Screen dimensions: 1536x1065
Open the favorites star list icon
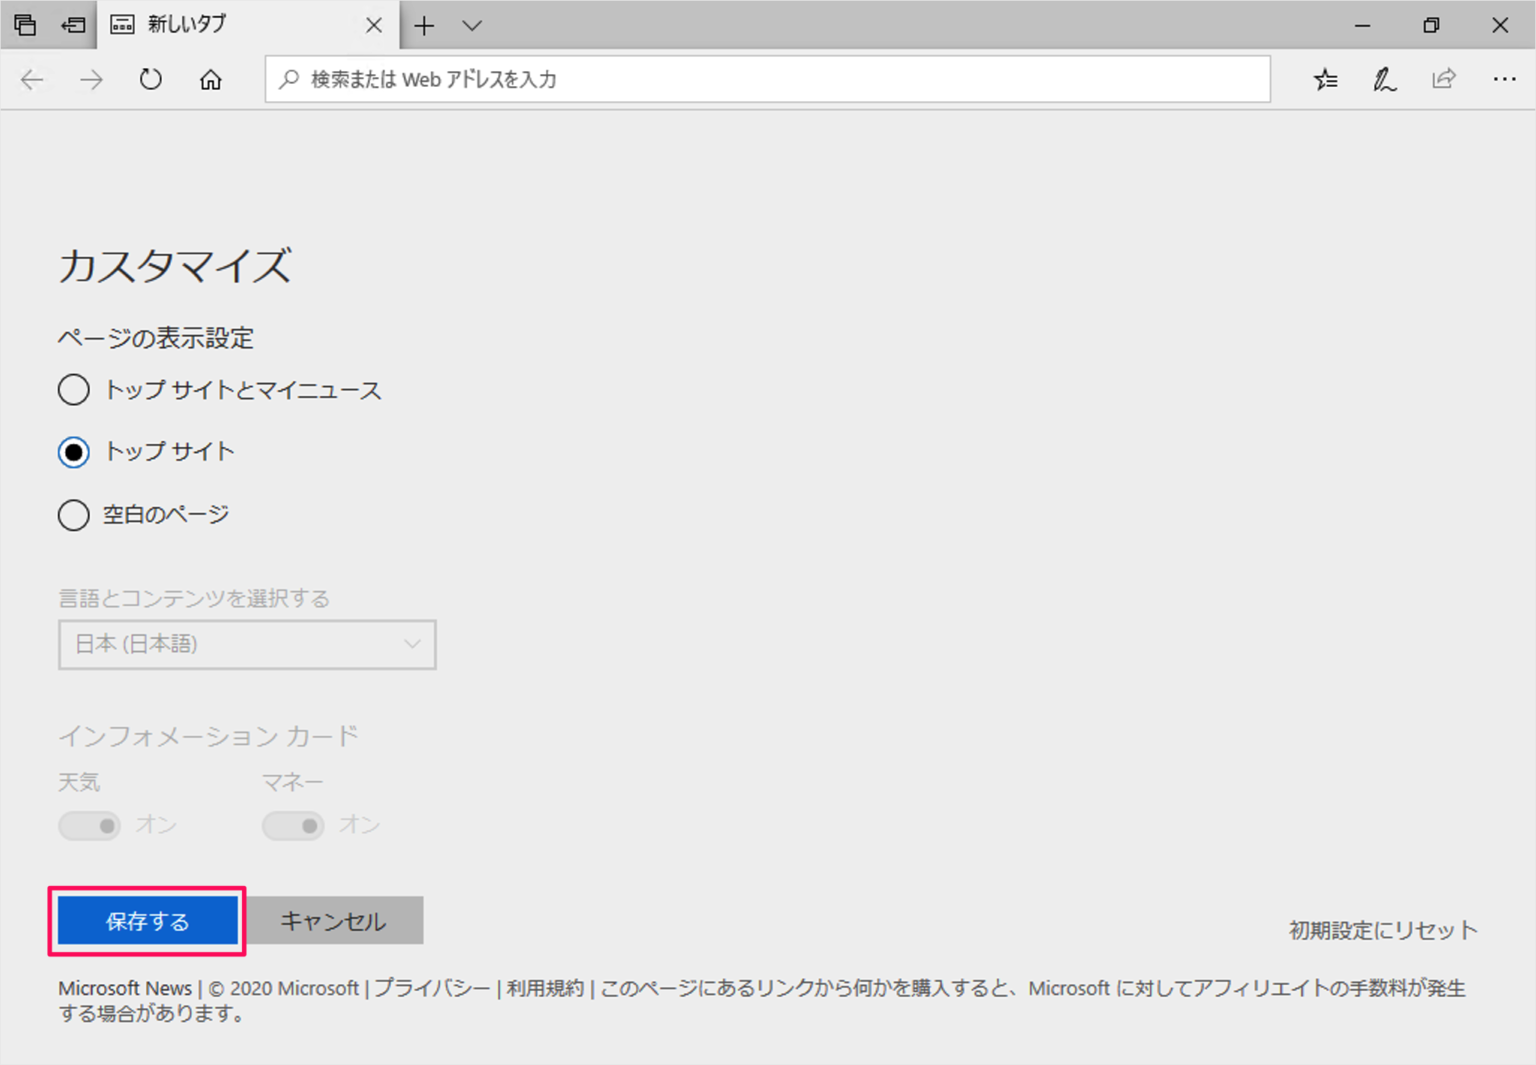click(1325, 79)
